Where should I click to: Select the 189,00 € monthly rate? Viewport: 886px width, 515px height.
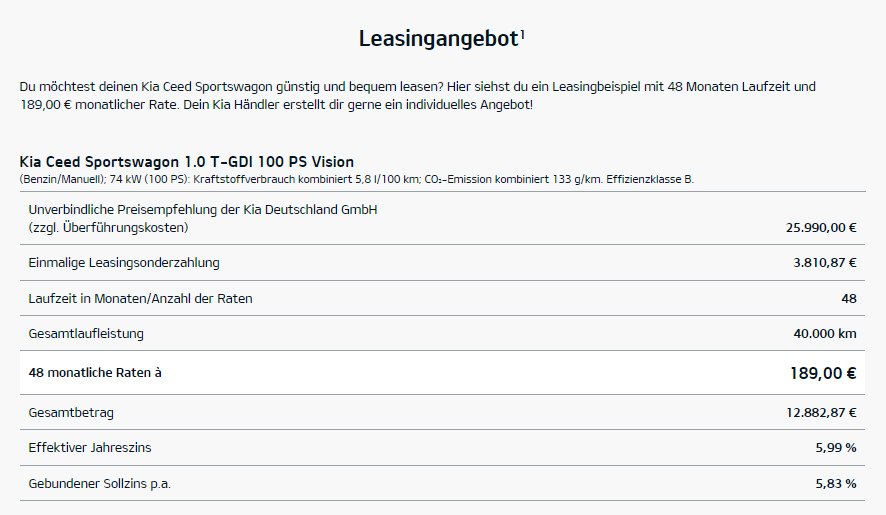(x=822, y=373)
